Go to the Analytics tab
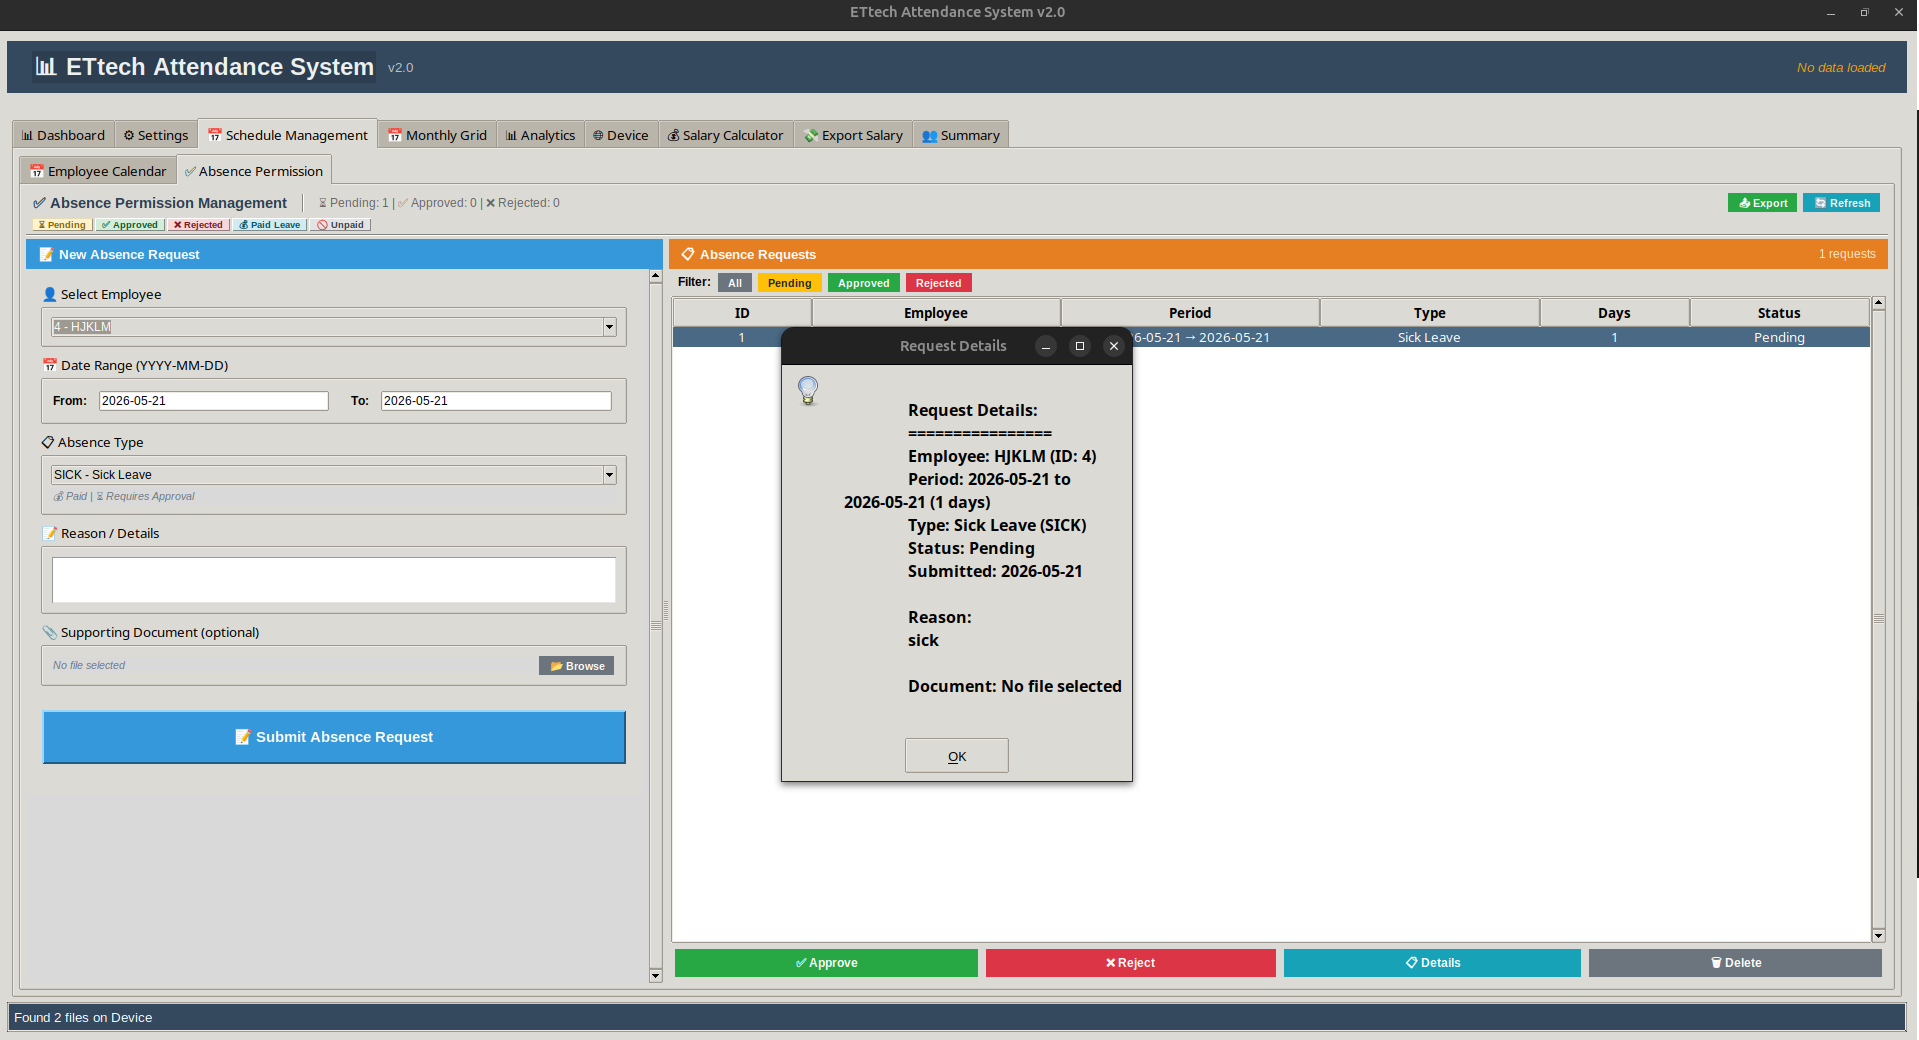The image size is (1919, 1040). point(540,135)
